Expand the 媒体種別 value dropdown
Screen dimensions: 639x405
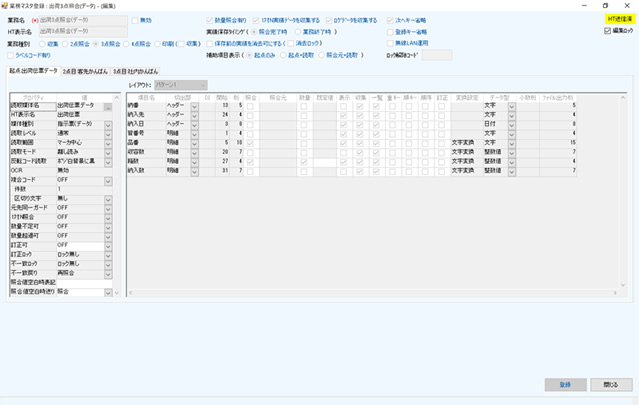[x=106, y=123]
